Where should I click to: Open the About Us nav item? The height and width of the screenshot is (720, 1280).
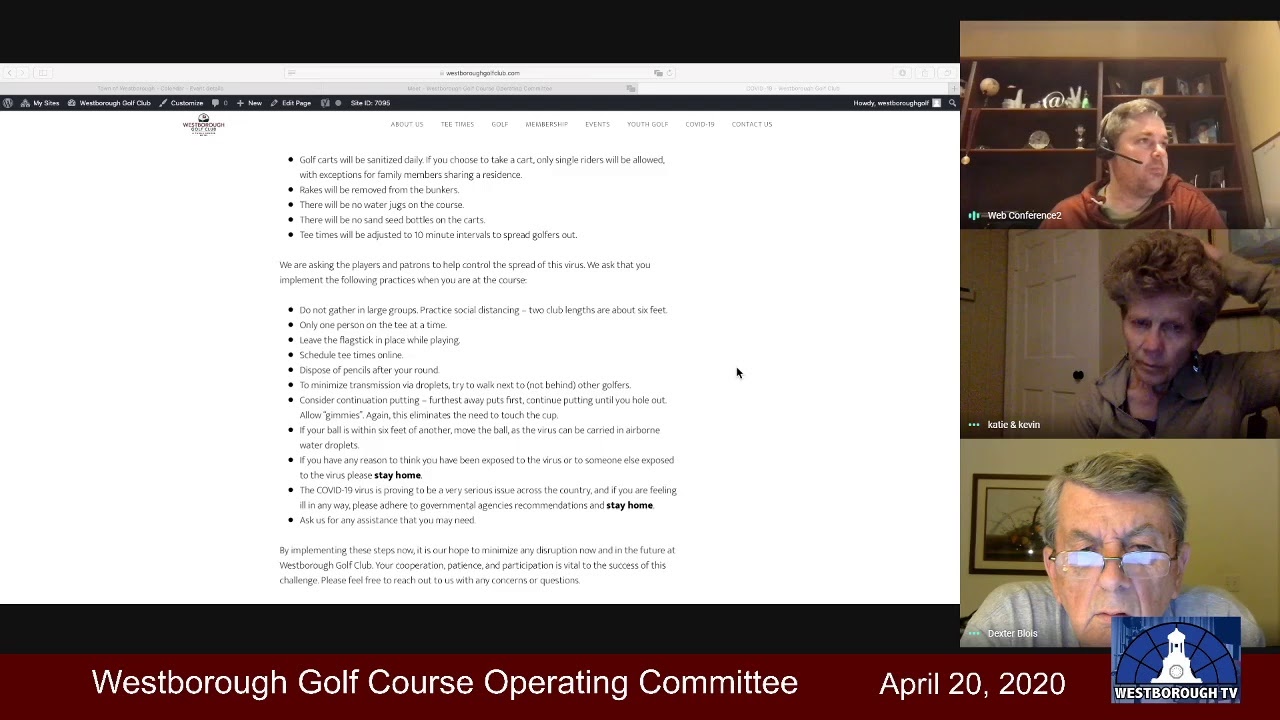point(407,124)
